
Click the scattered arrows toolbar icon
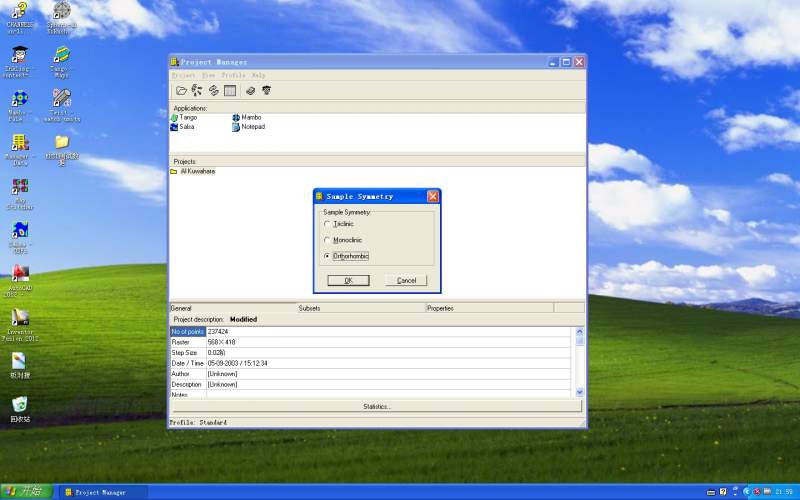197,91
